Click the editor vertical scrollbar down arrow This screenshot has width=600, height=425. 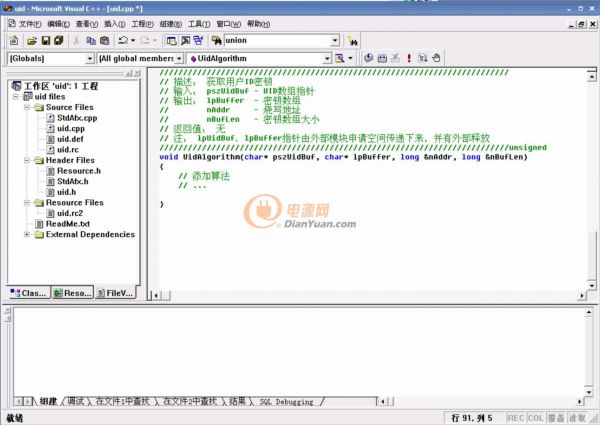pyautogui.click(x=592, y=286)
